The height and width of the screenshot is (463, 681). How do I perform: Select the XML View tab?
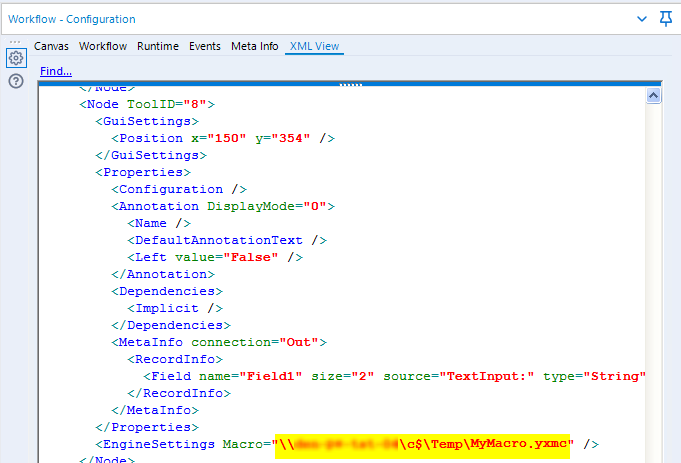(x=314, y=46)
